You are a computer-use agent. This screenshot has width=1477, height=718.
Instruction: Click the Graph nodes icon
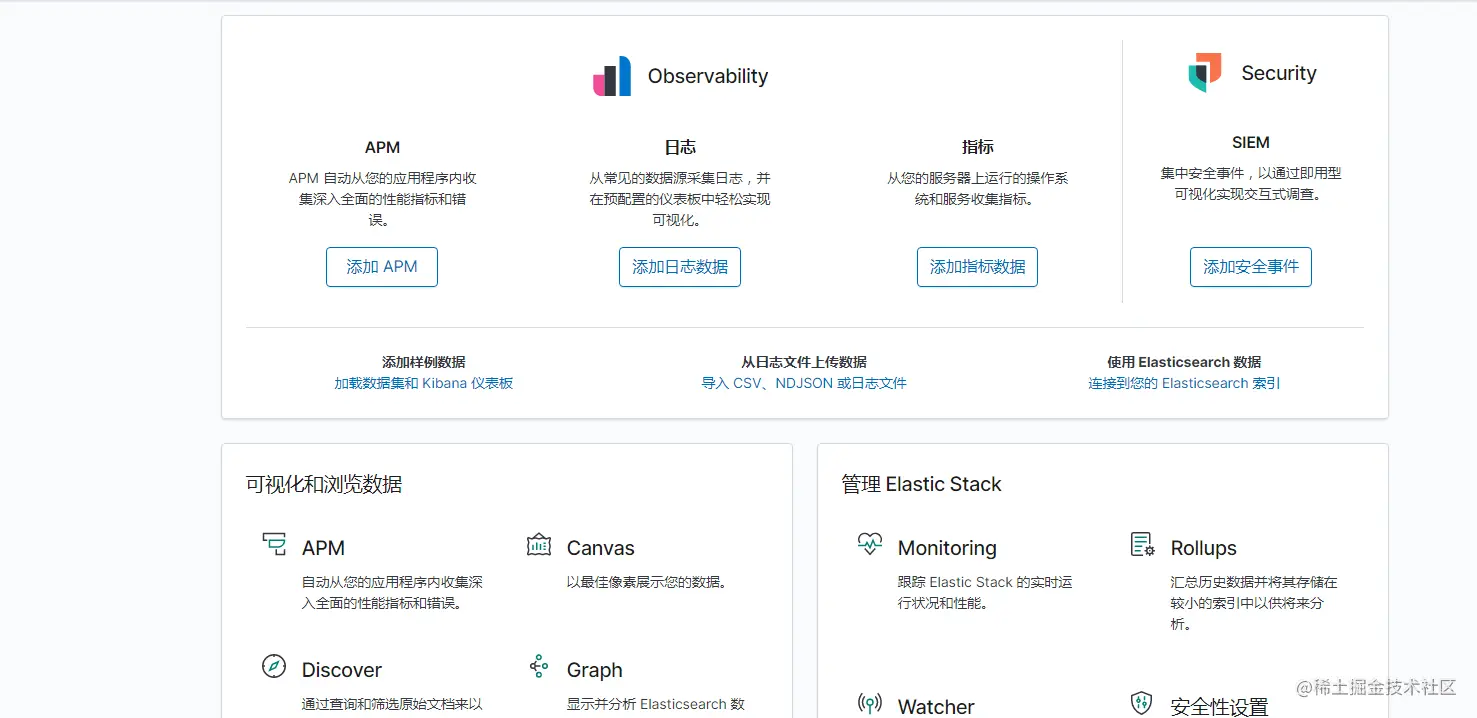539,666
